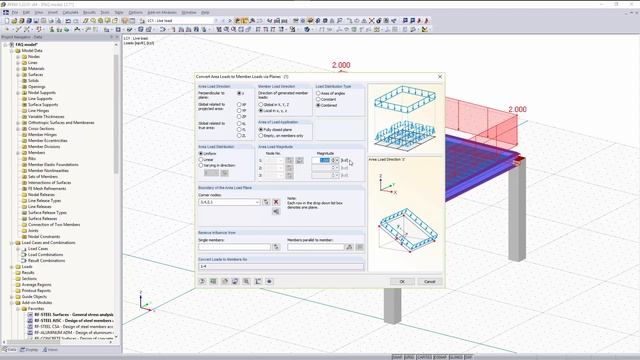Switch to the Display navigator tab
Viewport: 640px width, 360px height.
click(29, 350)
